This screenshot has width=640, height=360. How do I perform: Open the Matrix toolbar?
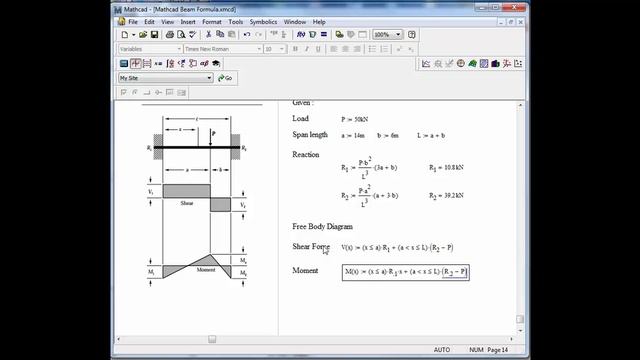coord(147,64)
